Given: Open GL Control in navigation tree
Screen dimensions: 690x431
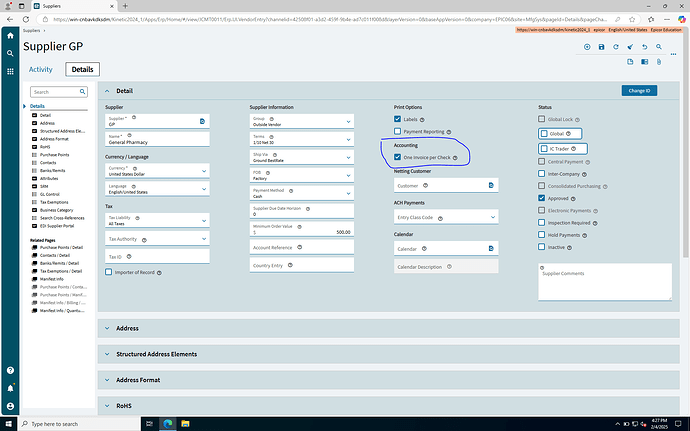Looking at the screenshot, I should click(50, 194).
